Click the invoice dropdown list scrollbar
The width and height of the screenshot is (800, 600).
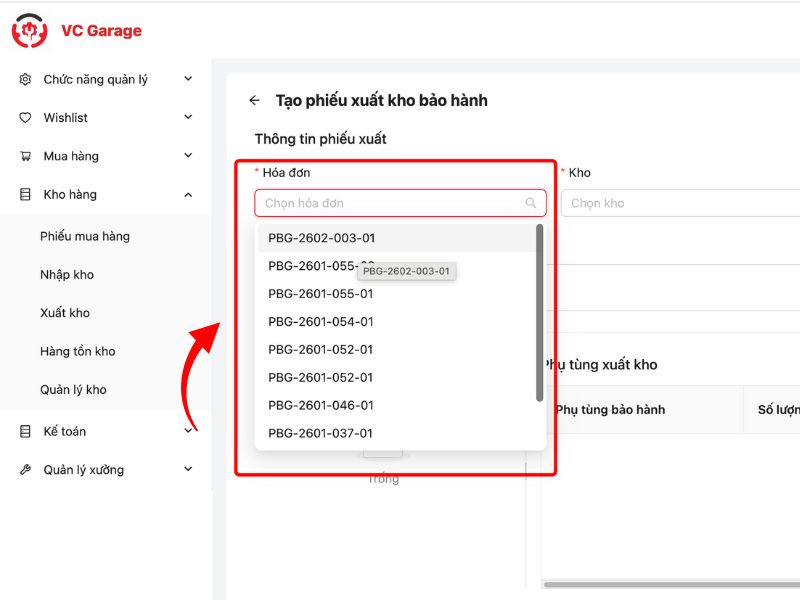(x=540, y=312)
